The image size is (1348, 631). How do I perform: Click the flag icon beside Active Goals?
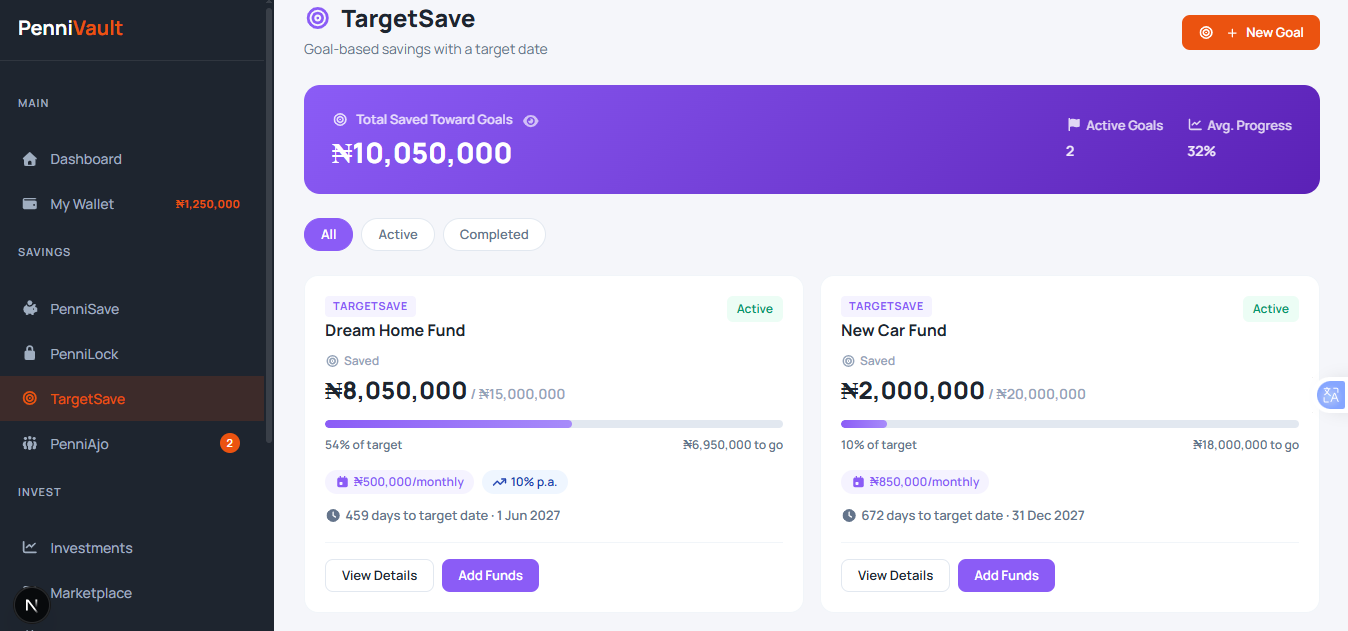point(1073,124)
